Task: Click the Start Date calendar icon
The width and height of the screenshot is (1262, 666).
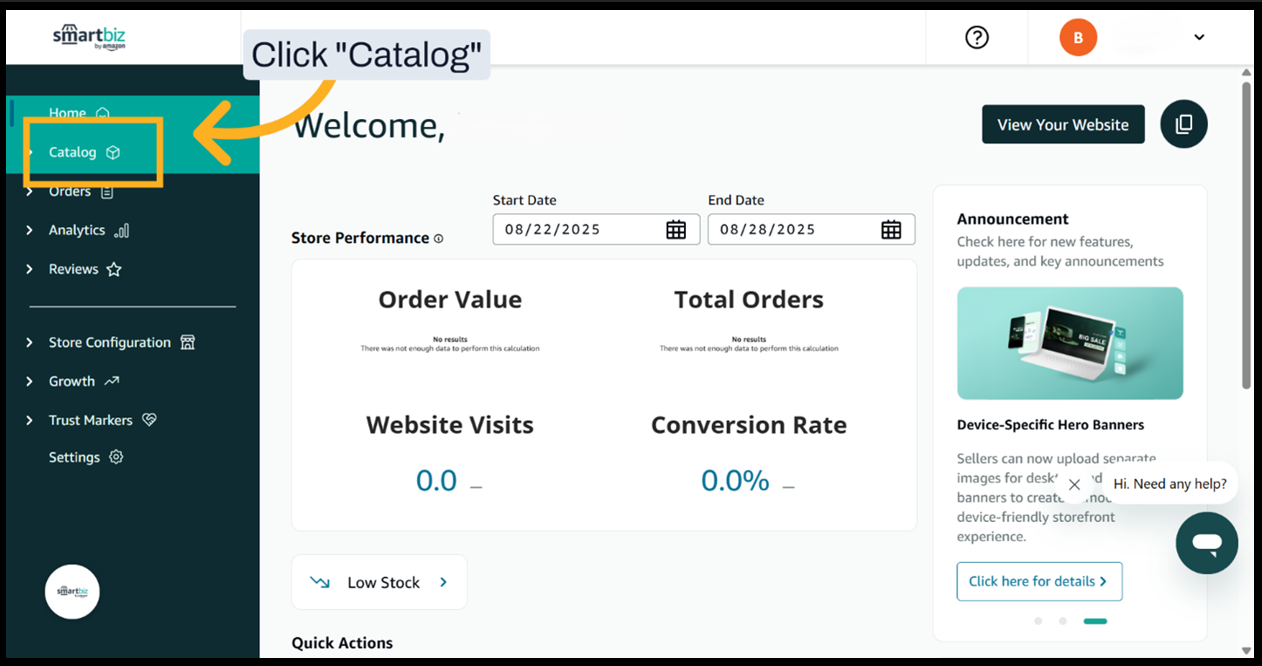Action: coord(676,229)
